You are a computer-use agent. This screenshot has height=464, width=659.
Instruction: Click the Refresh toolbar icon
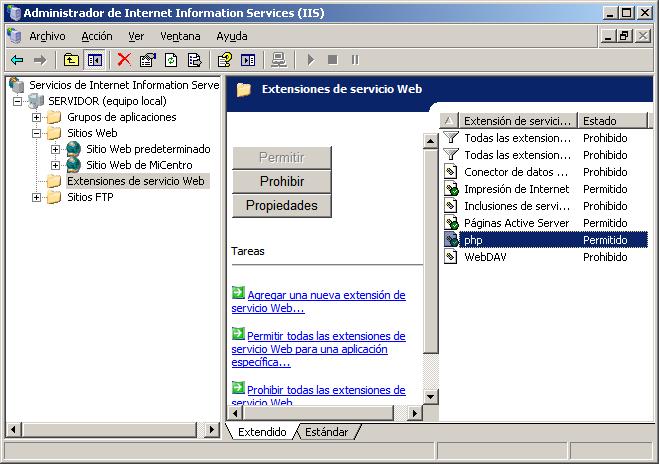tap(171, 60)
